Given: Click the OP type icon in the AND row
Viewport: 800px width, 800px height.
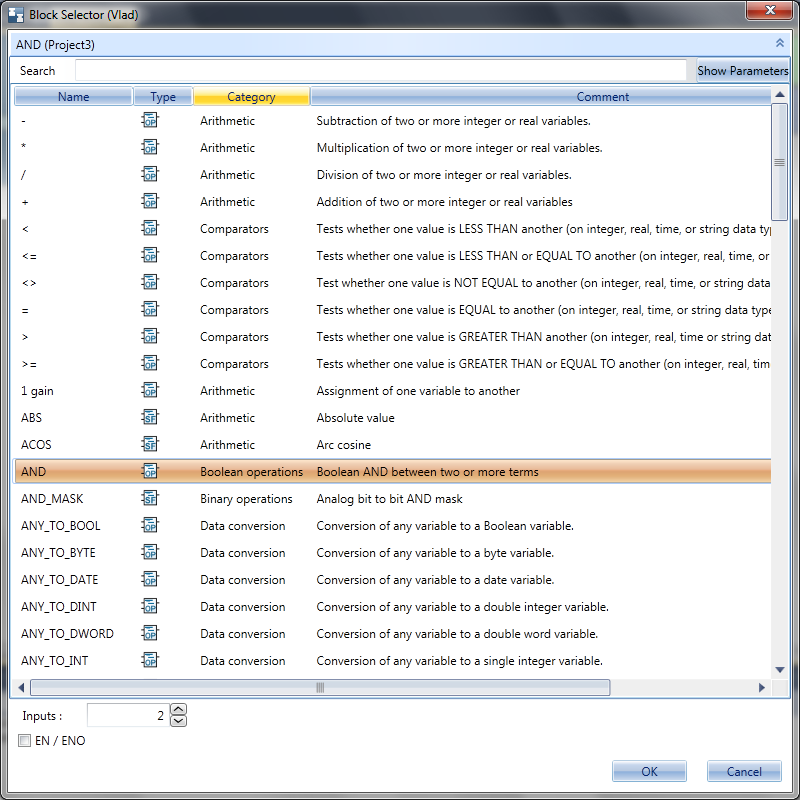Looking at the screenshot, I should 150,471.
